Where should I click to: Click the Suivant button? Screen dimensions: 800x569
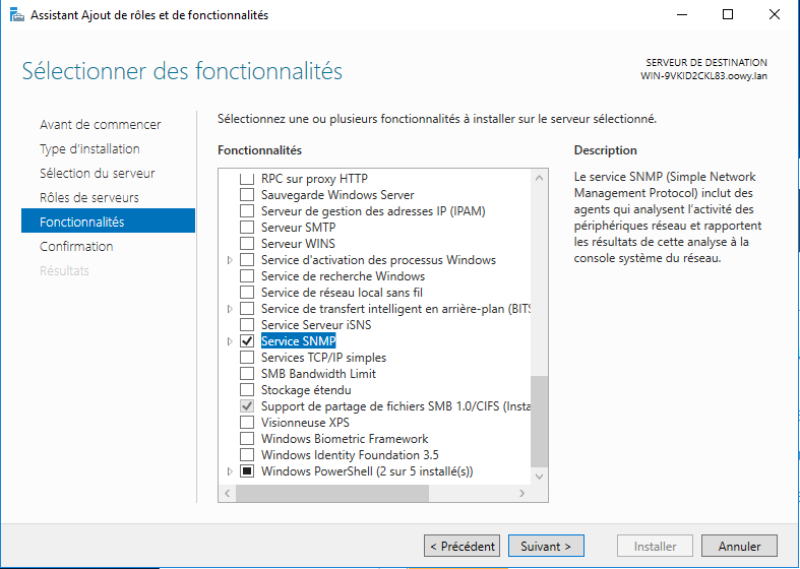pyautogui.click(x=546, y=546)
